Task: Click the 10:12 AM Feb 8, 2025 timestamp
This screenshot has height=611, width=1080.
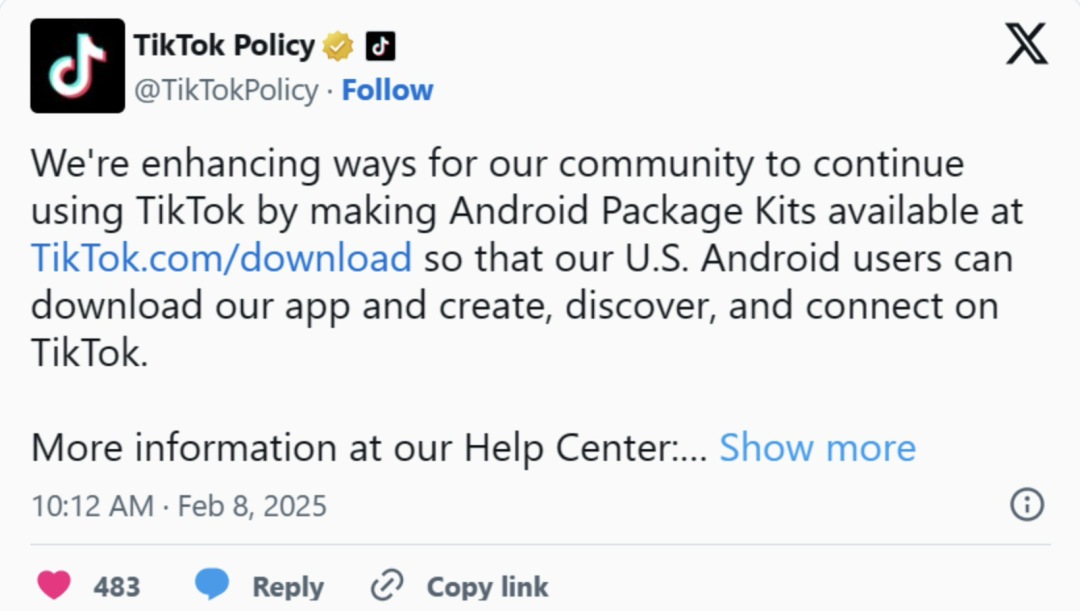Action: point(179,505)
